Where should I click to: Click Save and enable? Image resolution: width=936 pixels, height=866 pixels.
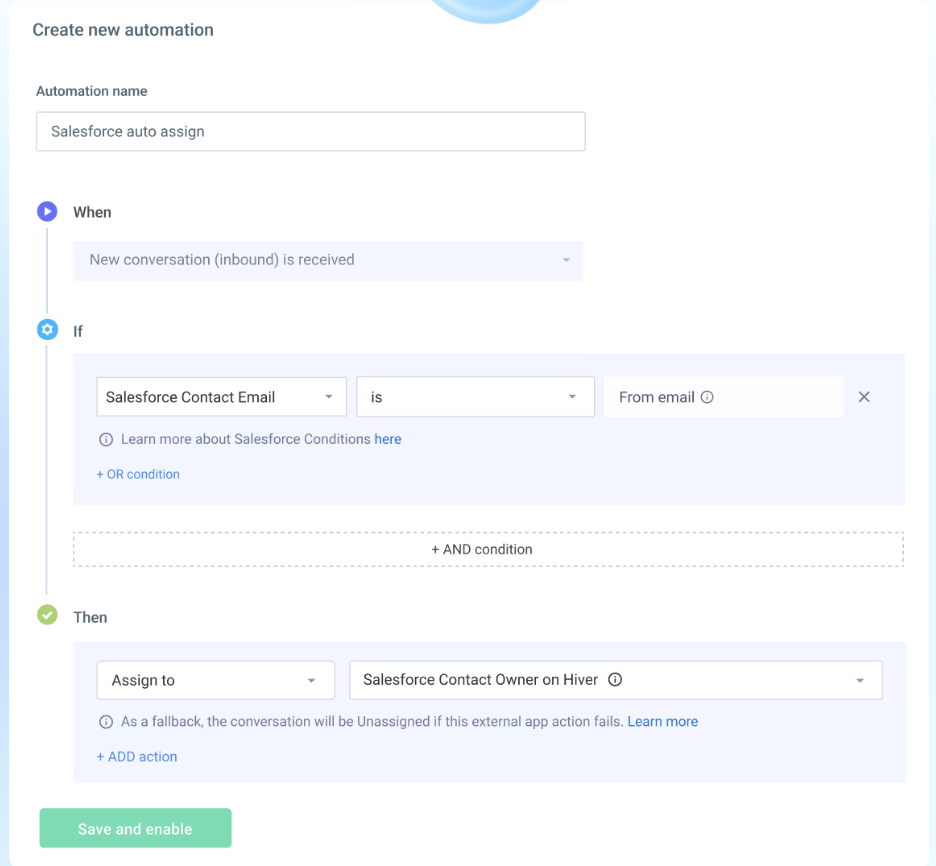click(135, 828)
